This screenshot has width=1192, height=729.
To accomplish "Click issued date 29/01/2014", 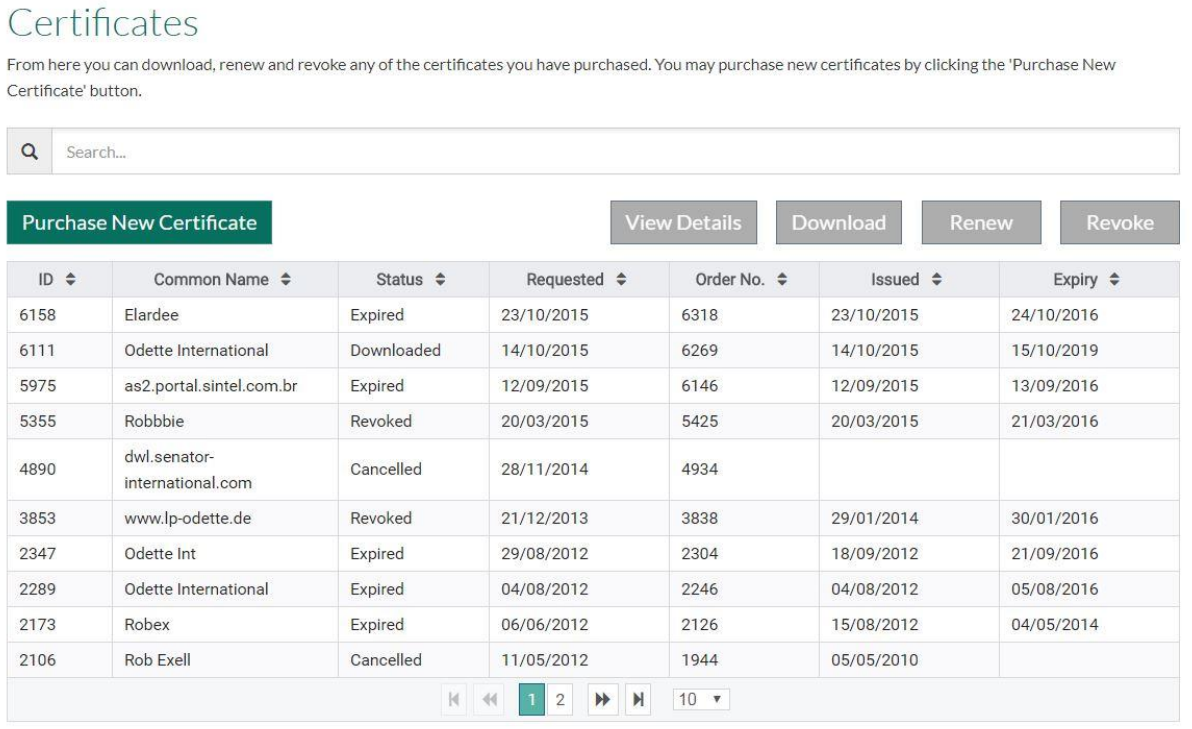I will click(x=874, y=518).
